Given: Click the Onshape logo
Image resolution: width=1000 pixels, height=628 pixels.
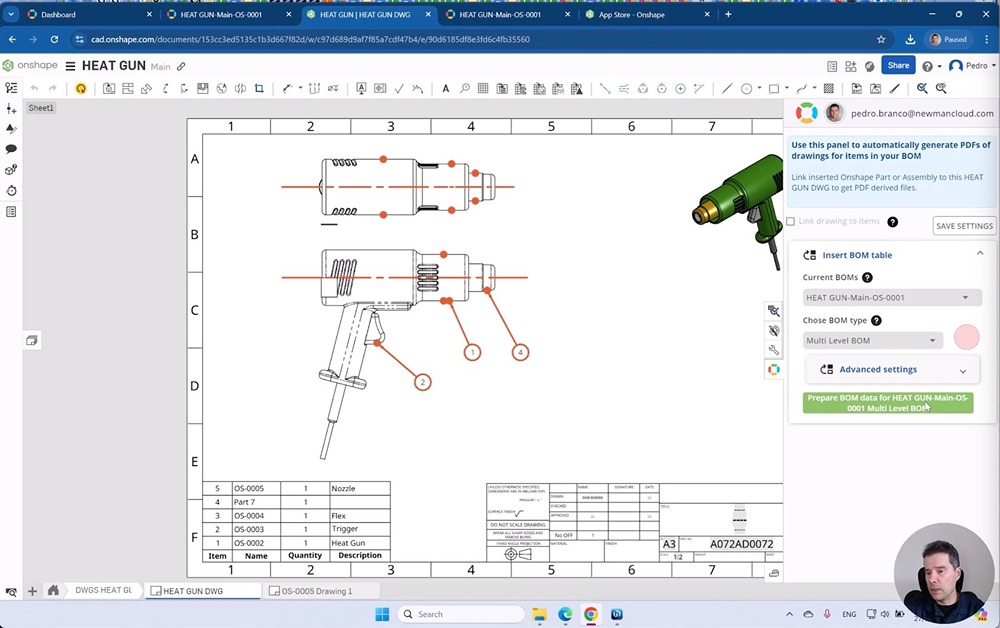Looking at the screenshot, I should pos(30,65).
